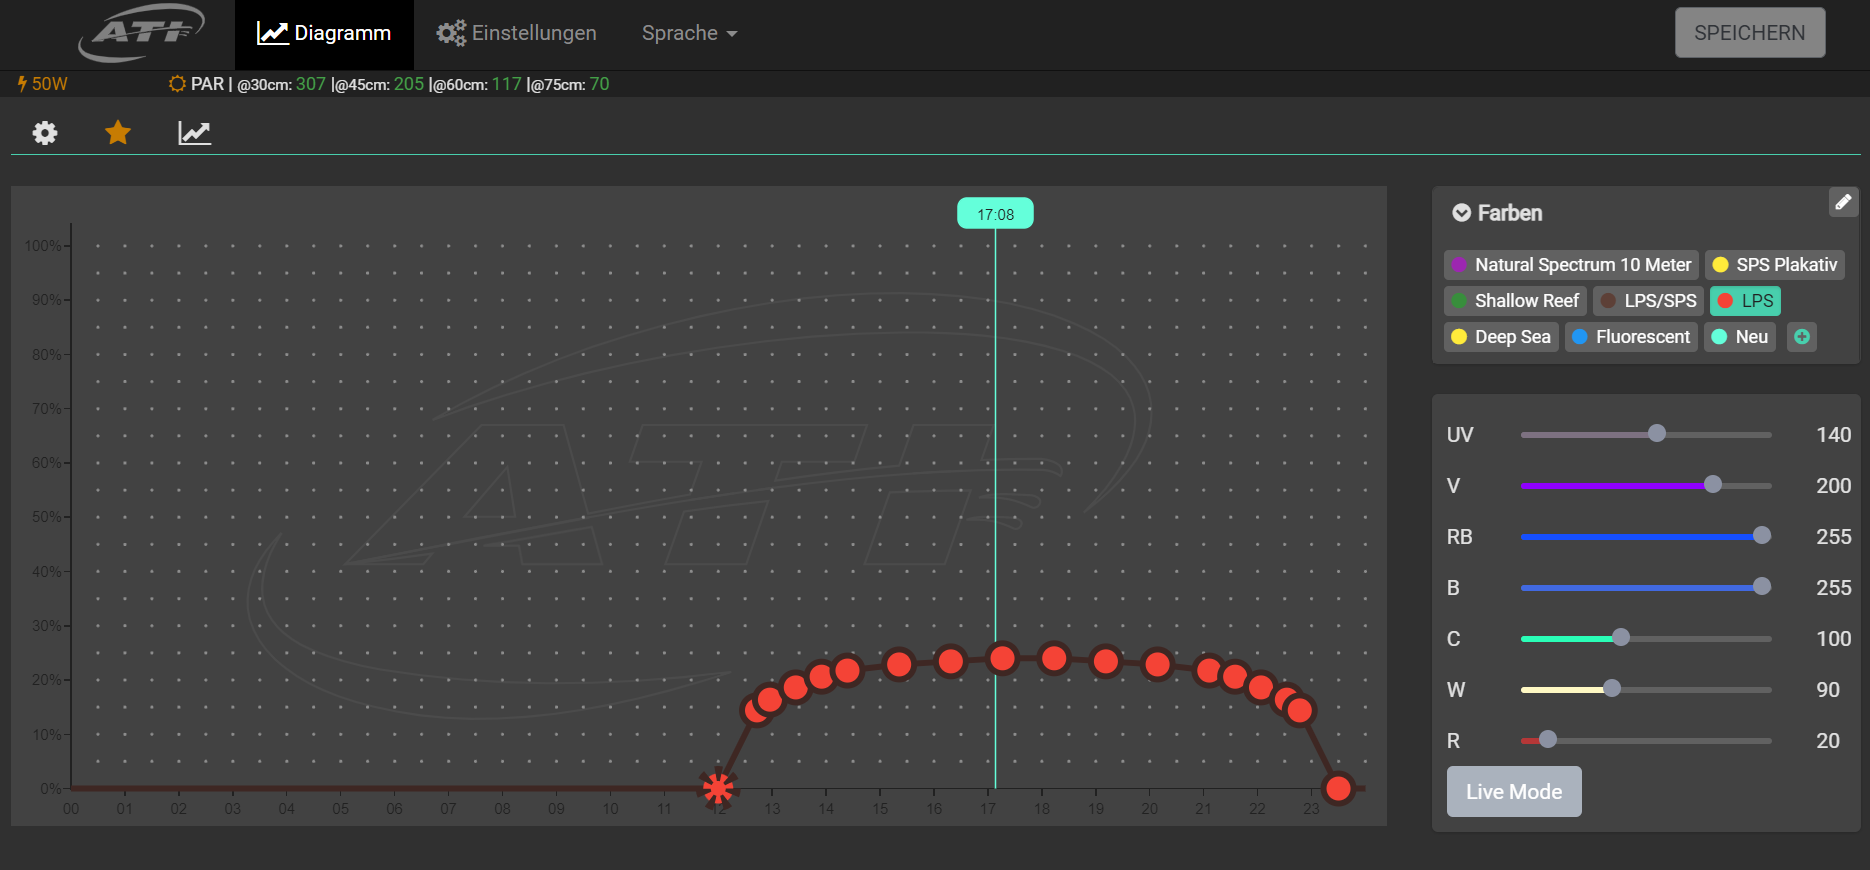Select the Natural Spectrum 10 Meter preset
This screenshot has height=870, width=1870.
(x=1571, y=265)
